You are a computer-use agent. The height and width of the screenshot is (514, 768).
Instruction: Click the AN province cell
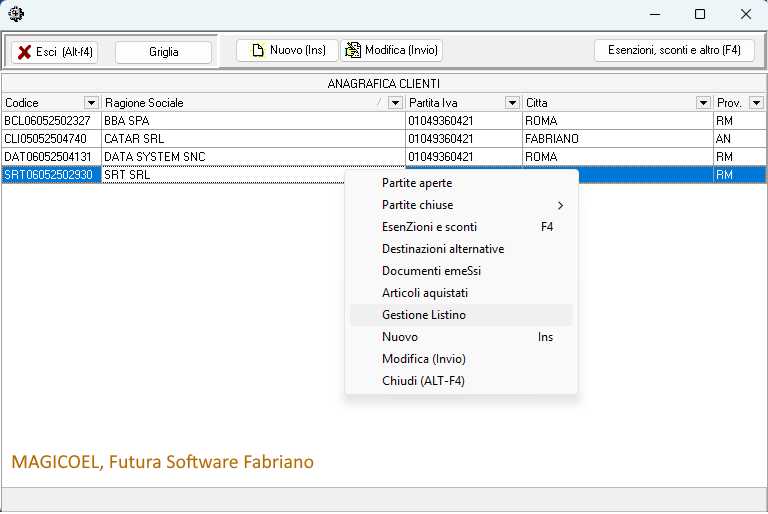click(x=740, y=139)
